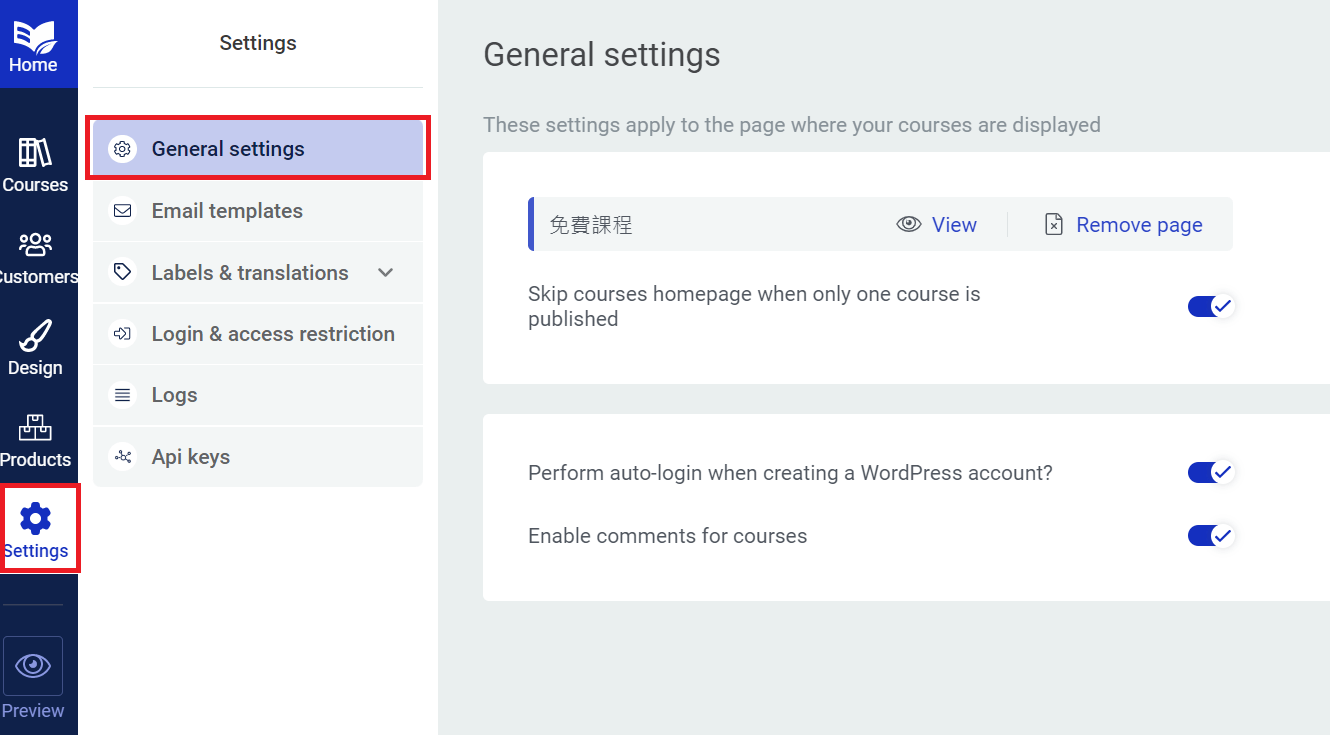Open the Labels & translations menu item
The width and height of the screenshot is (1330, 735).
click(x=258, y=272)
